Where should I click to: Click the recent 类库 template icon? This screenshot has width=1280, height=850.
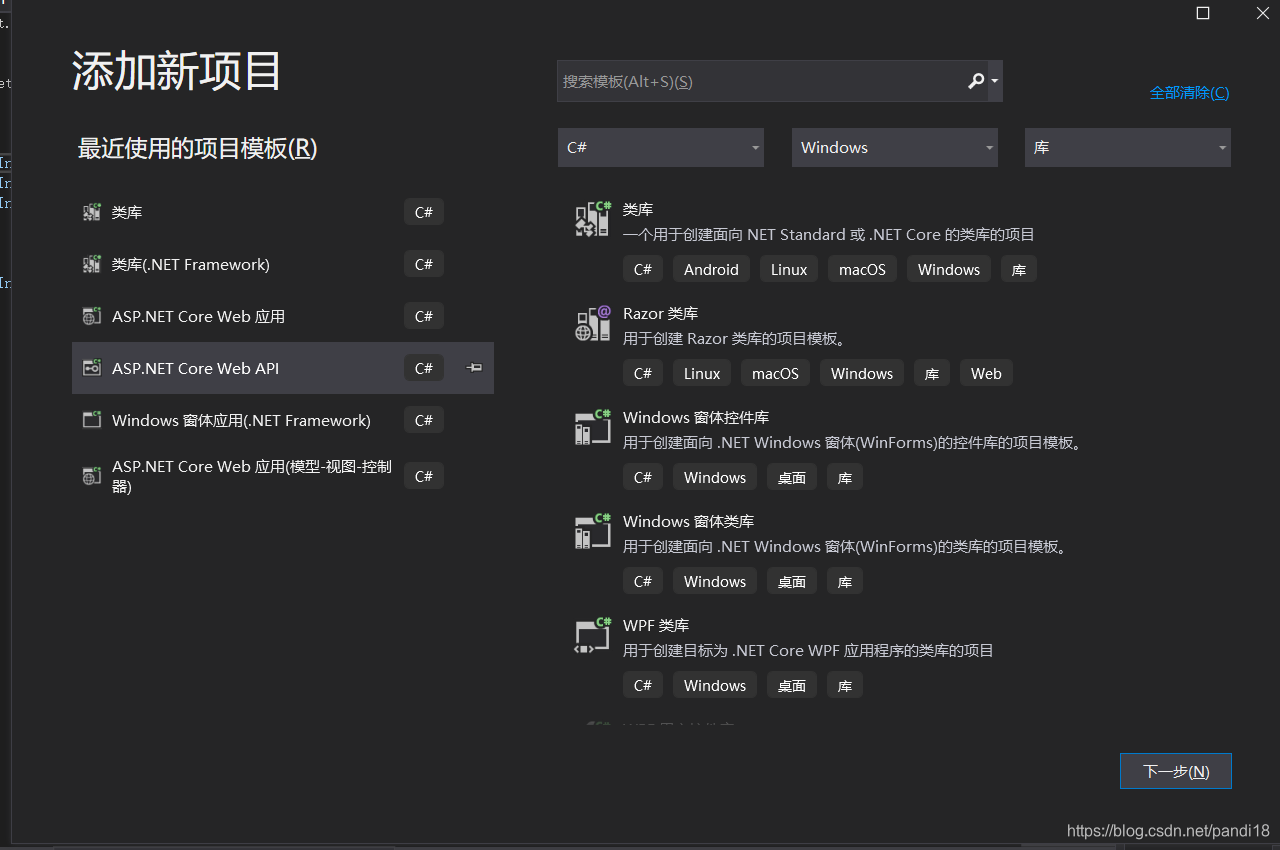tap(92, 212)
